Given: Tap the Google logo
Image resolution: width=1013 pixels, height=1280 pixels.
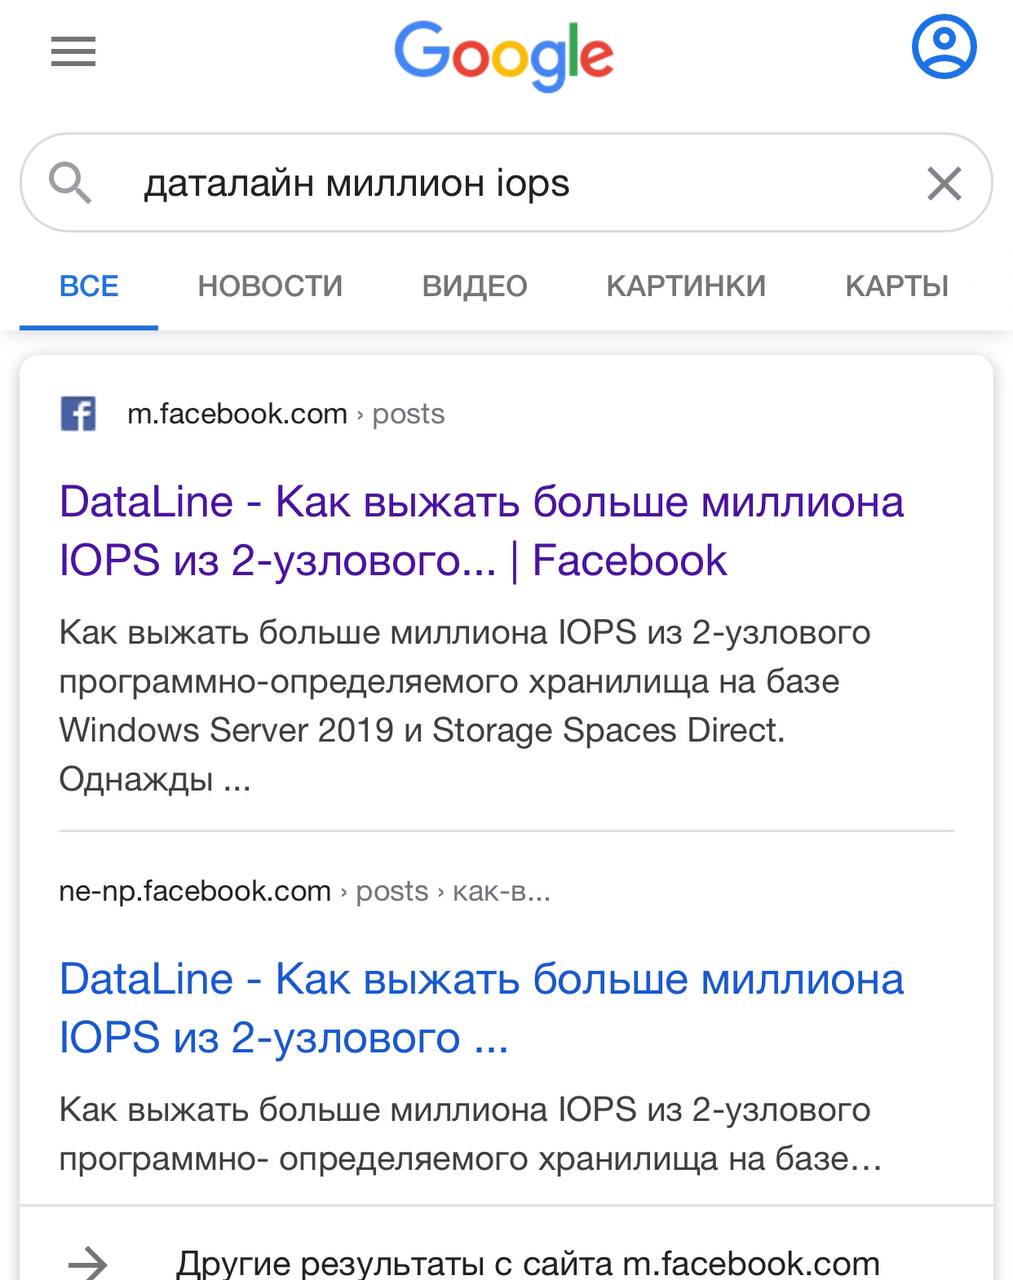Looking at the screenshot, I should point(504,55).
